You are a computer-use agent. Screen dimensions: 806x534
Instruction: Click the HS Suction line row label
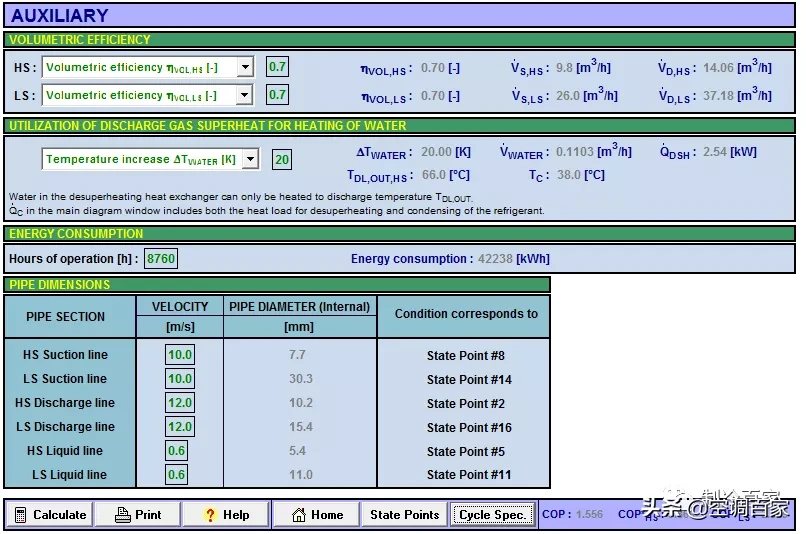pyautogui.click(x=65, y=355)
